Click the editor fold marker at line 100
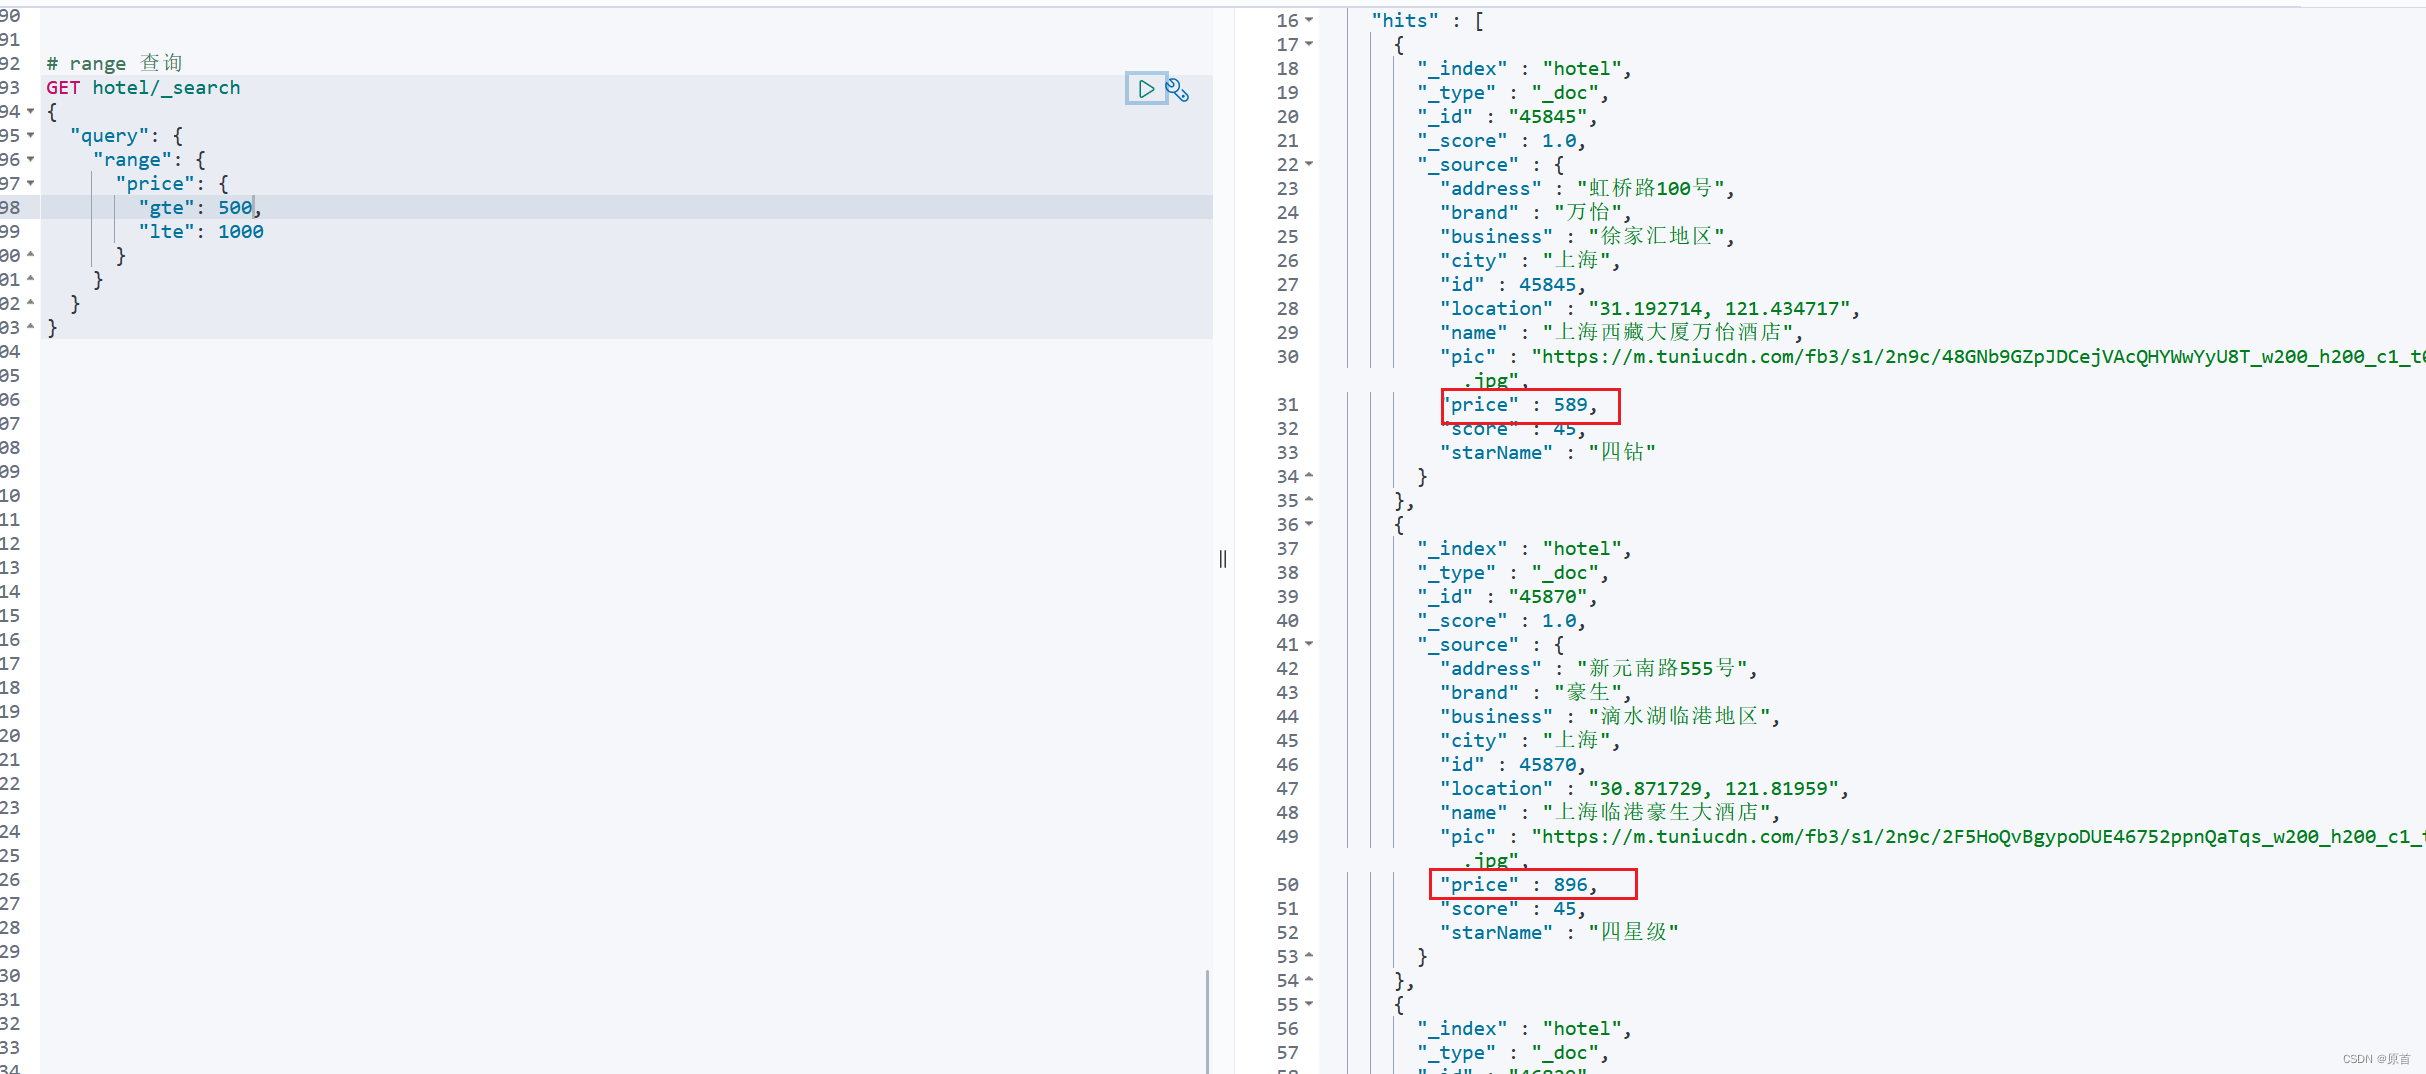 pos(31,255)
